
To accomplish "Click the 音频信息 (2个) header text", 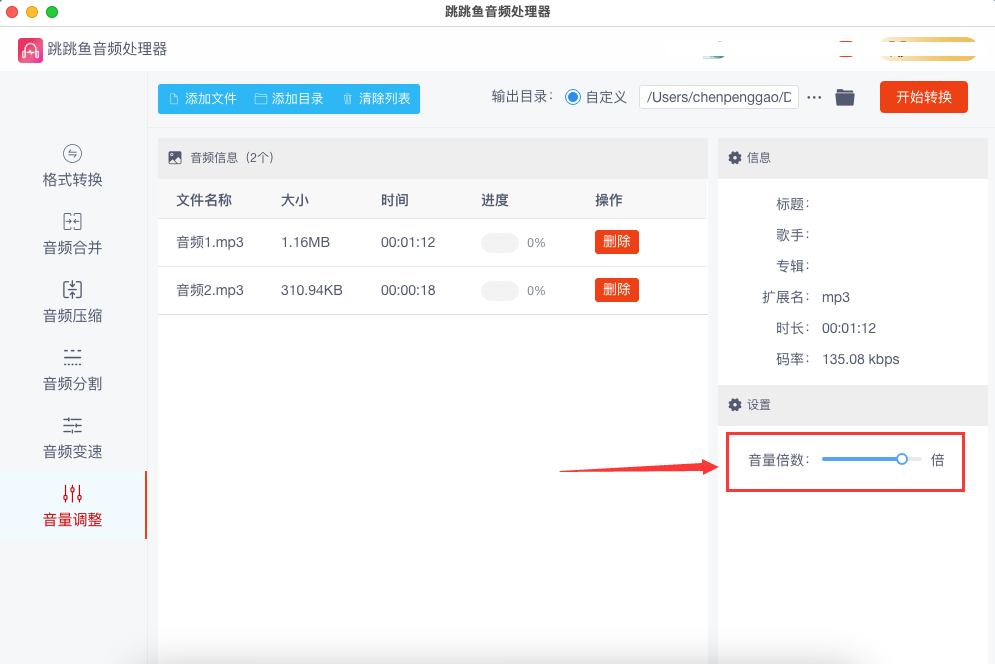I will point(232,157).
